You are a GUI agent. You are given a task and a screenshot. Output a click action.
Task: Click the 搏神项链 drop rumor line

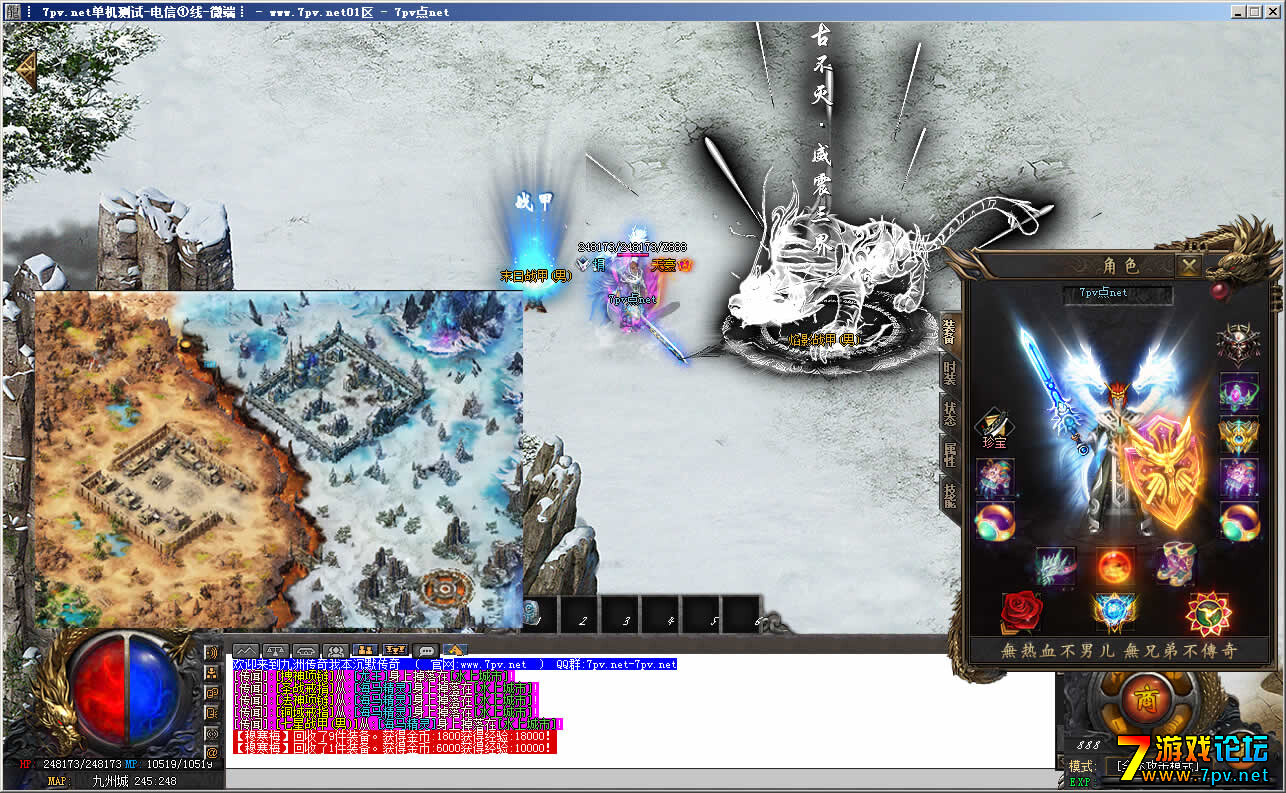coord(372,676)
